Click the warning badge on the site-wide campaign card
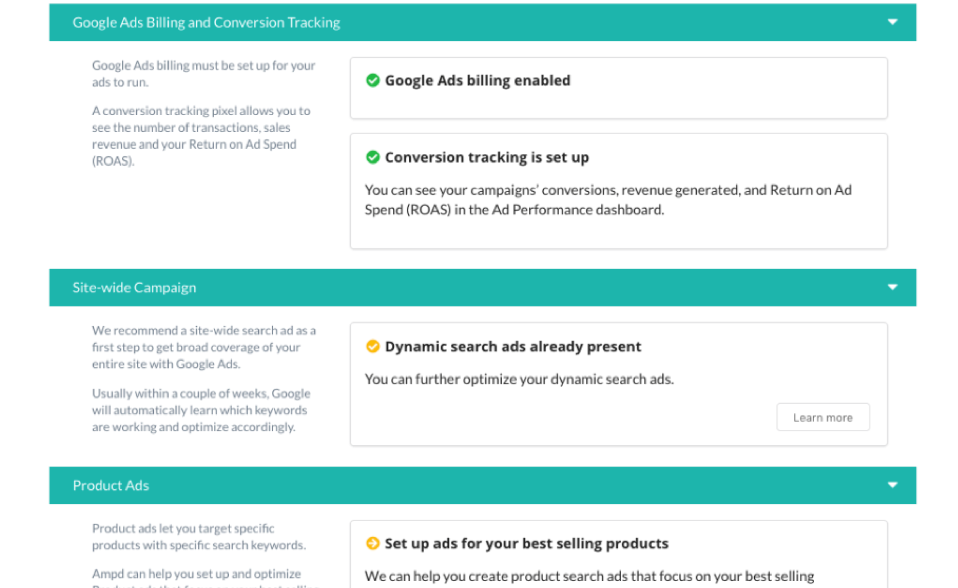This screenshot has height=588, width=958. tap(373, 346)
